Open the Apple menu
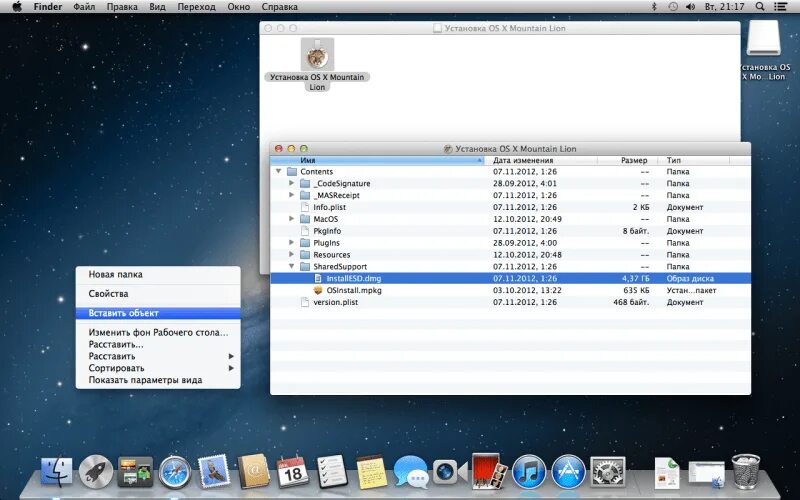The image size is (800, 500). coord(17,7)
